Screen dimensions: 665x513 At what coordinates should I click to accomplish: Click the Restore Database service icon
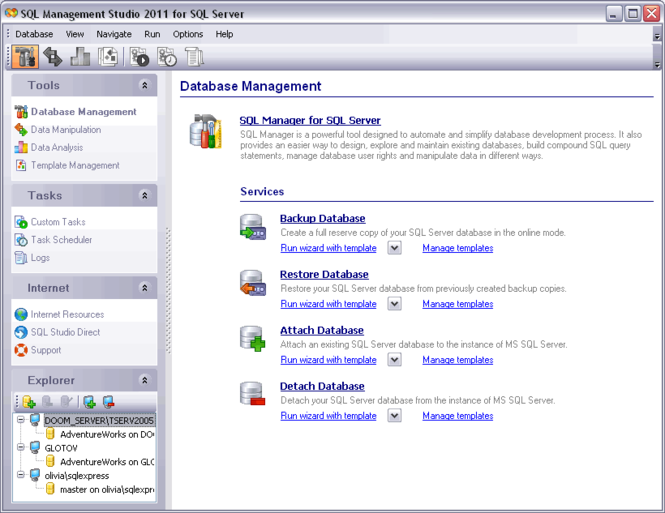pos(253,283)
